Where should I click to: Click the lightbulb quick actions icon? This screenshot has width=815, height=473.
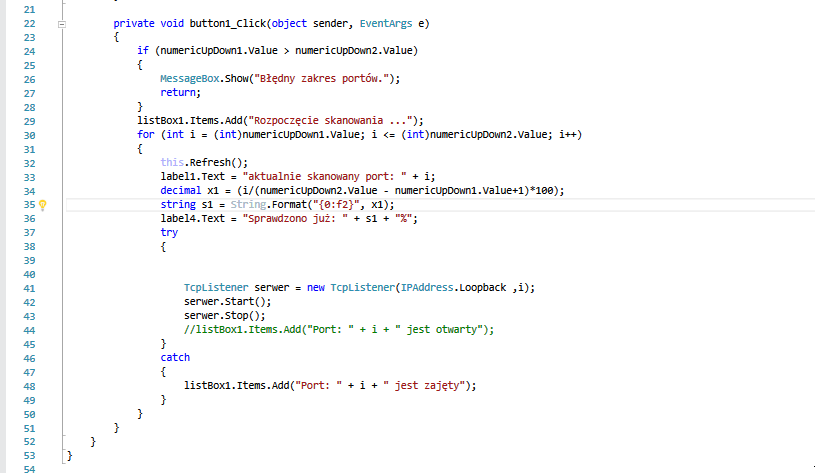tap(43, 205)
